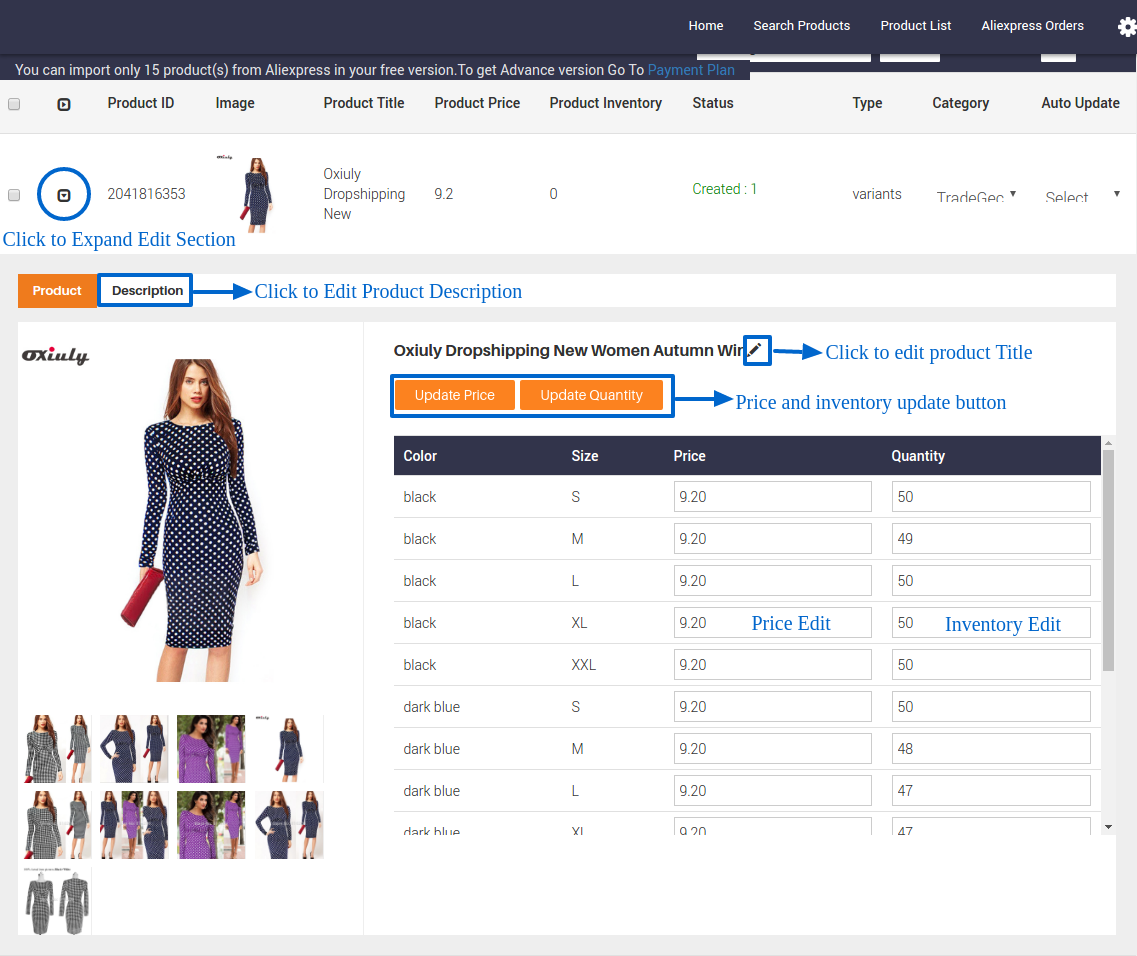This screenshot has height=956, width=1137.
Task: Select the purple dress thumbnail in first row
Action: pyautogui.click(x=211, y=748)
